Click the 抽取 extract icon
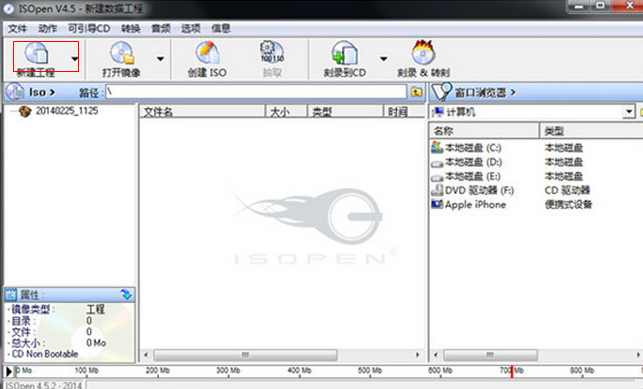Image resolution: width=643 pixels, height=389 pixels. pos(272,52)
